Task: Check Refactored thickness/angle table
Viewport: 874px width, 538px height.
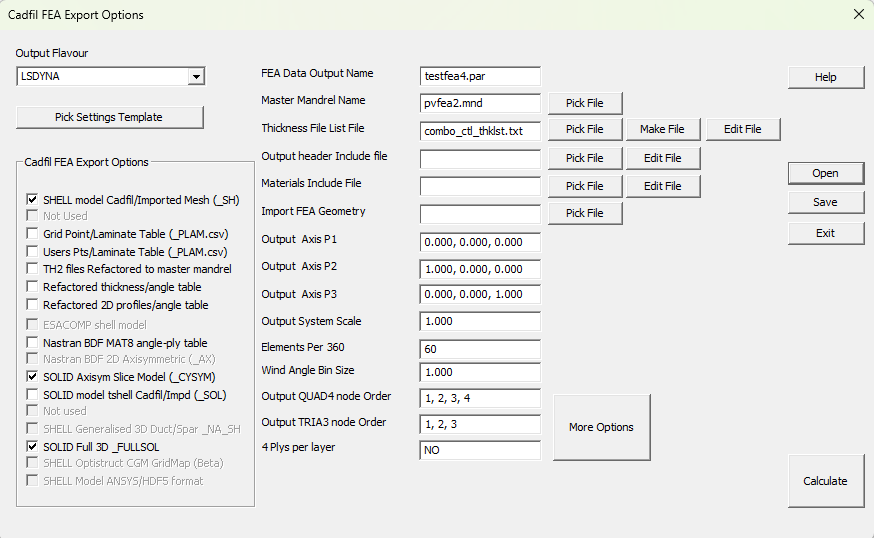Action: [32, 287]
